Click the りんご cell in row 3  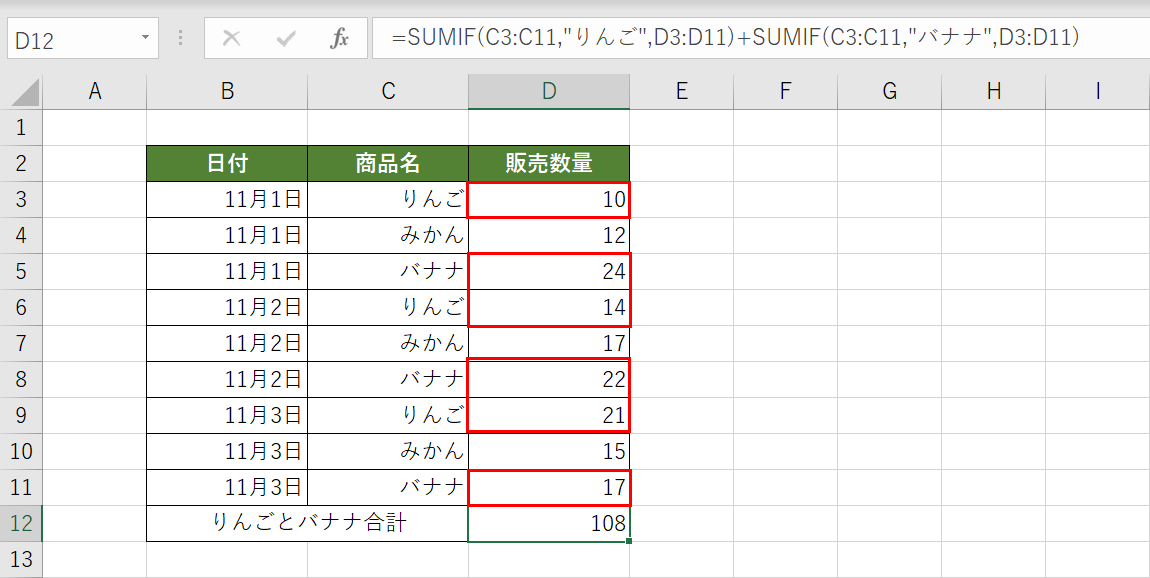coord(387,199)
